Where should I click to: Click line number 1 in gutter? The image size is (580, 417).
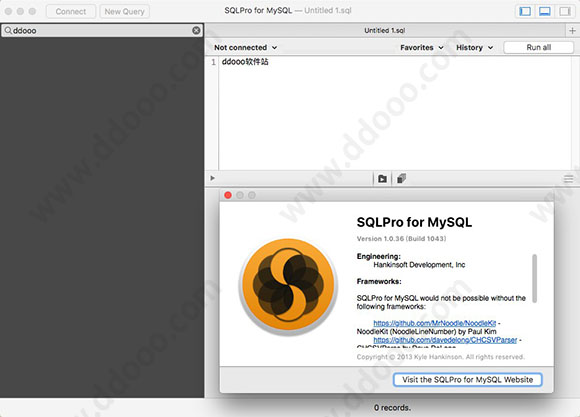[213, 62]
